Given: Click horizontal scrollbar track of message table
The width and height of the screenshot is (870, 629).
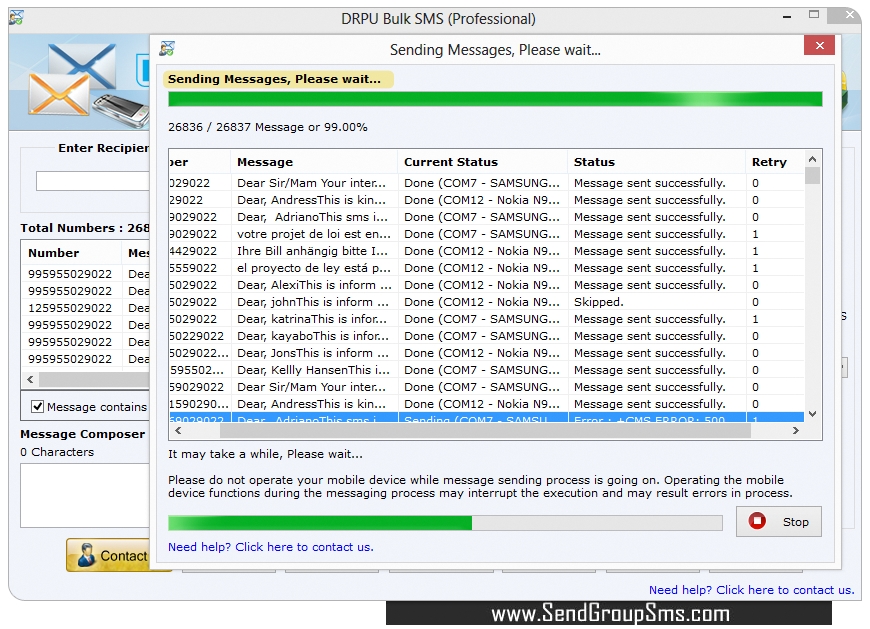Looking at the screenshot, I should (483, 430).
